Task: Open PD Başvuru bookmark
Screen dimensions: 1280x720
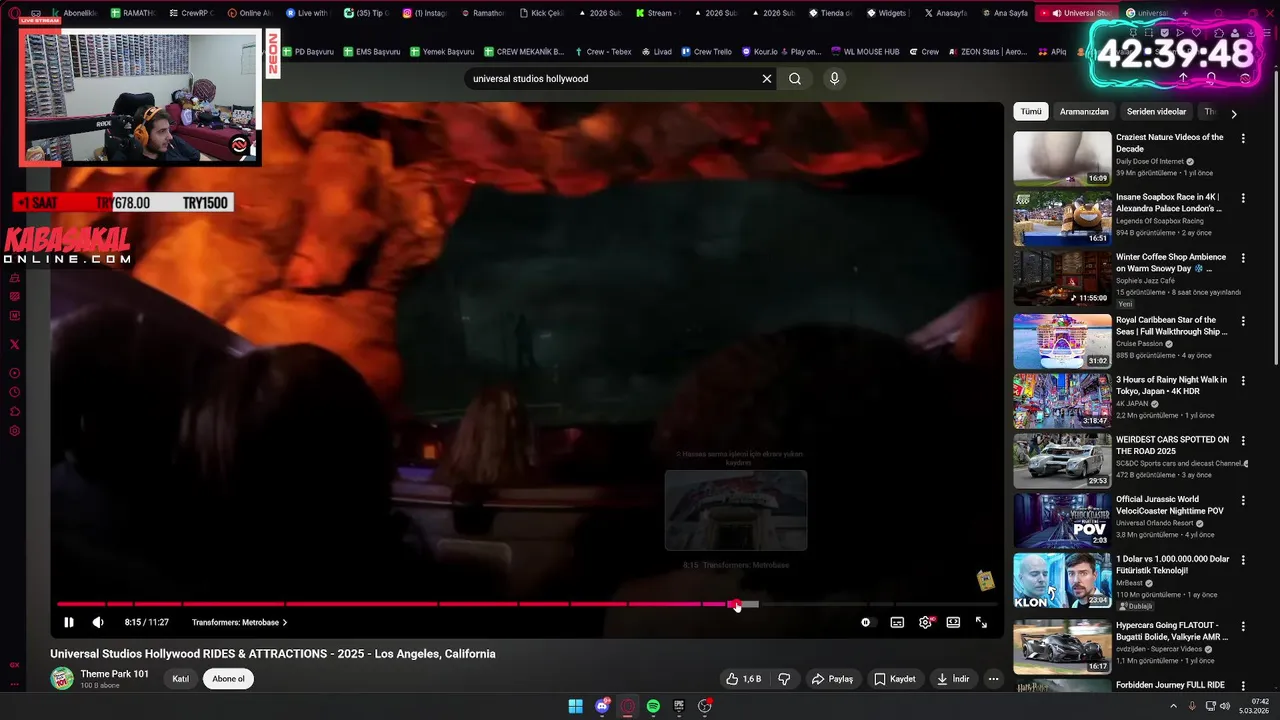Action: point(307,52)
